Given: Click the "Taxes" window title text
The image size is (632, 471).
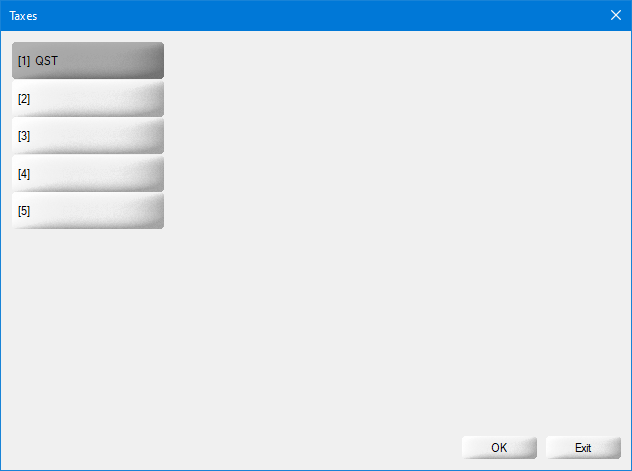Looking at the screenshot, I should coord(23,16).
